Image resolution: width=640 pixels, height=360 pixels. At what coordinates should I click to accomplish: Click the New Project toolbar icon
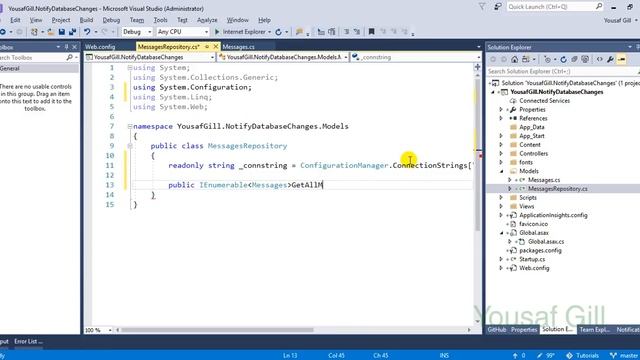34,31
